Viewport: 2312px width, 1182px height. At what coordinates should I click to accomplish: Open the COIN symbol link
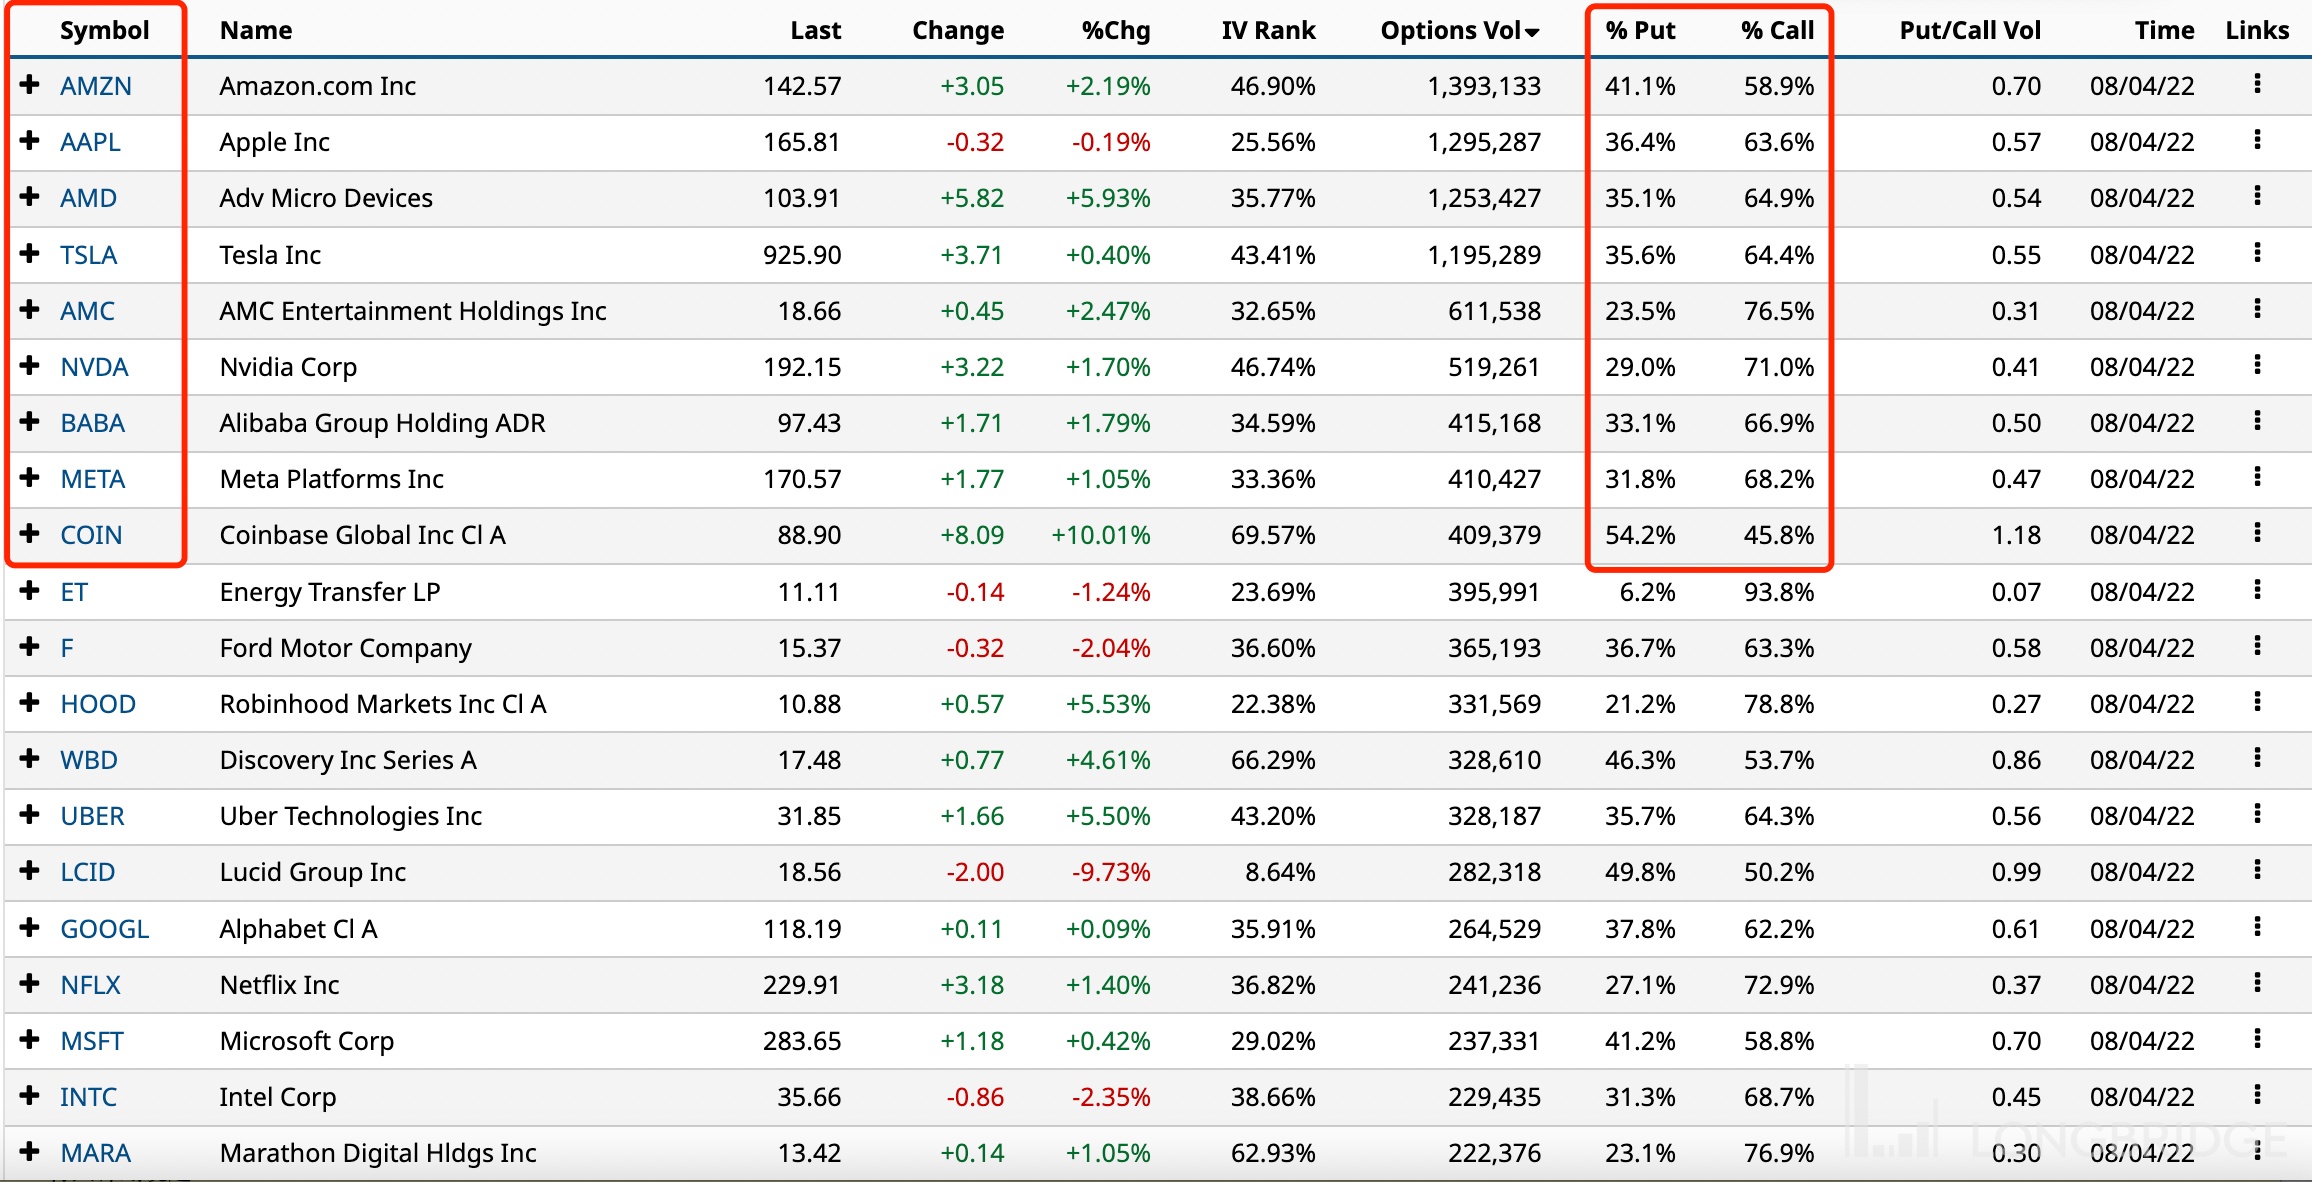(x=91, y=535)
